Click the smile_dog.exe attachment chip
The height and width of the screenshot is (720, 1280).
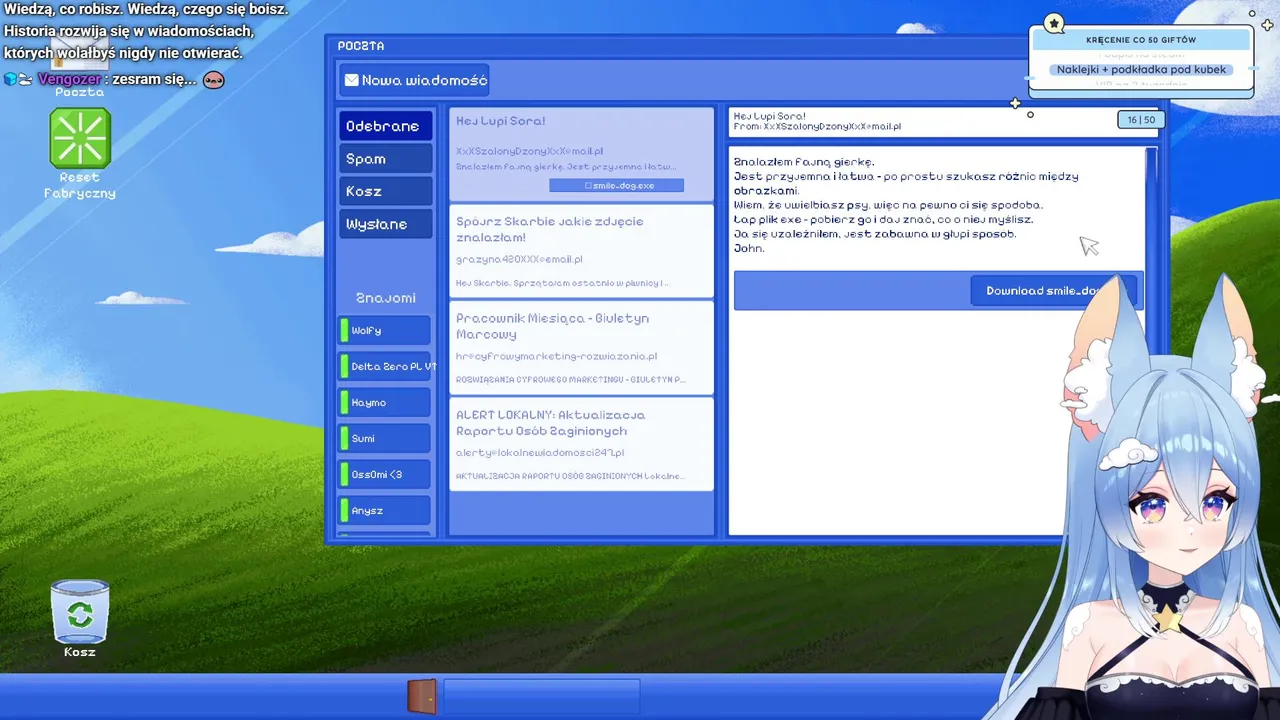pyautogui.click(x=616, y=185)
